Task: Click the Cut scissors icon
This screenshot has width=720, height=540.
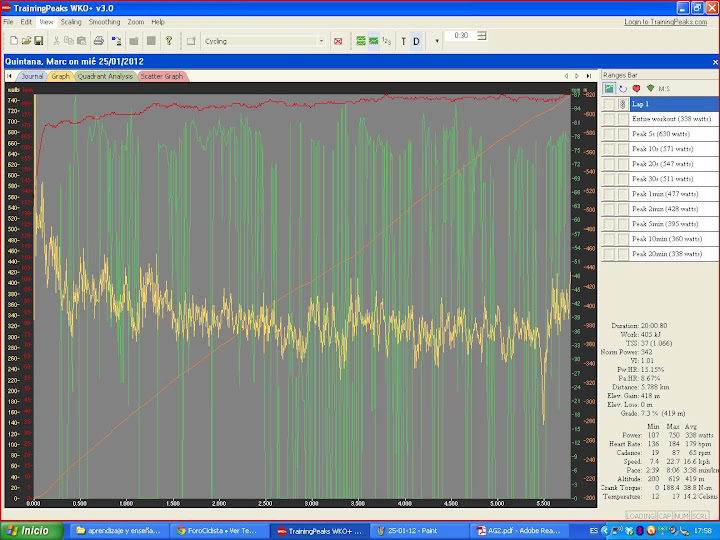Action: pos(56,41)
